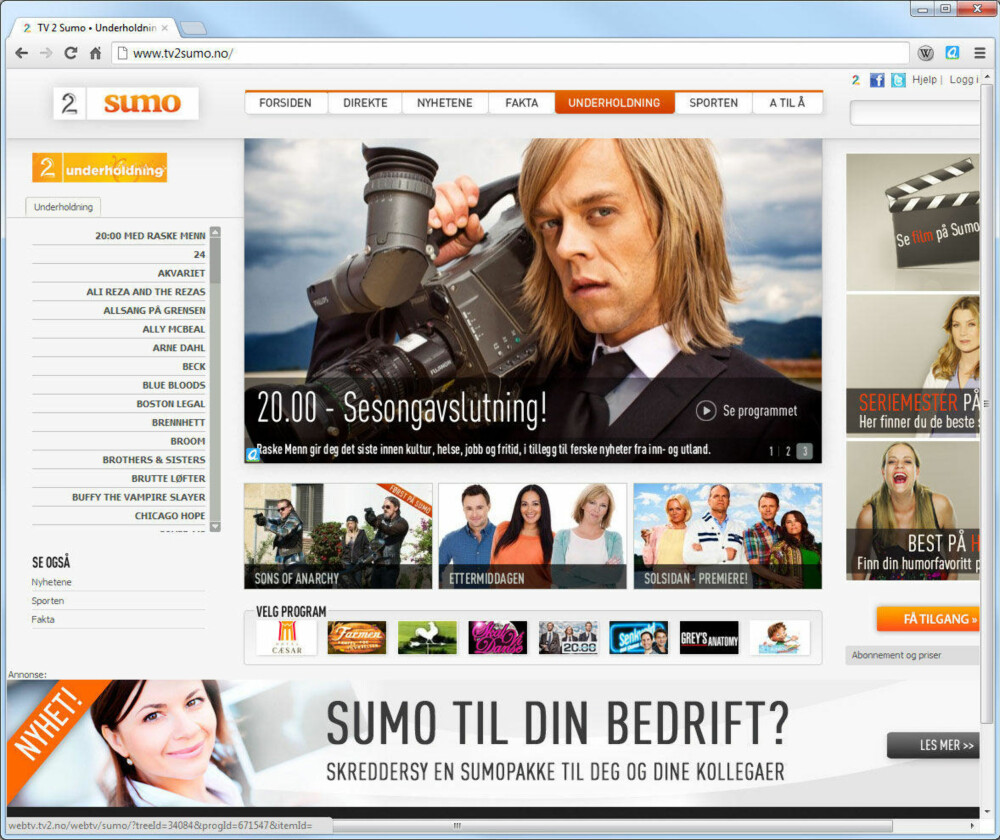The width and height of the screenshot is (1000, 840).
Task: Open the Facebook icon in header
Action: pyautogui.click(x=878, y=80)
